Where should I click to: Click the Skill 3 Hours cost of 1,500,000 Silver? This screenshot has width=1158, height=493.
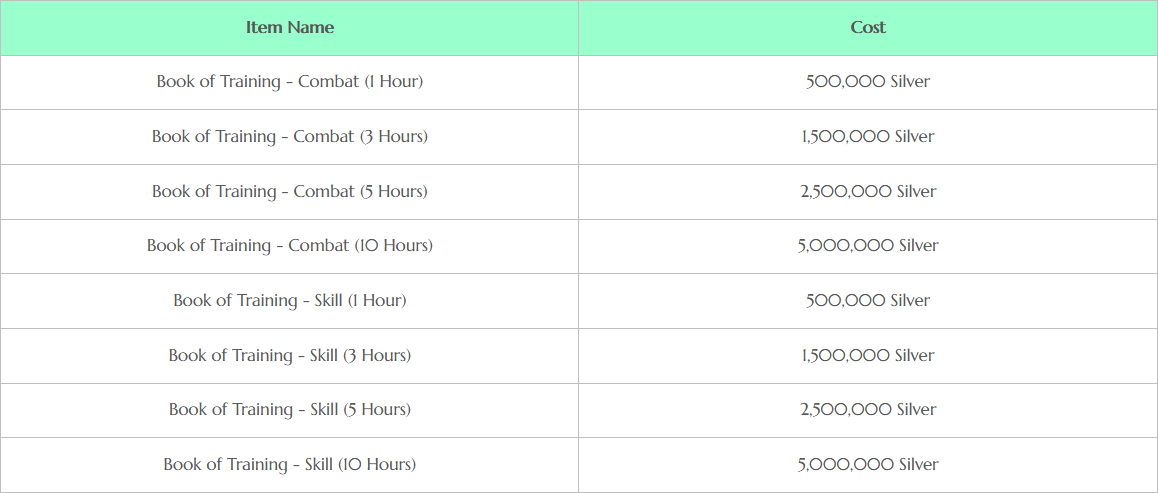(868, 355)
